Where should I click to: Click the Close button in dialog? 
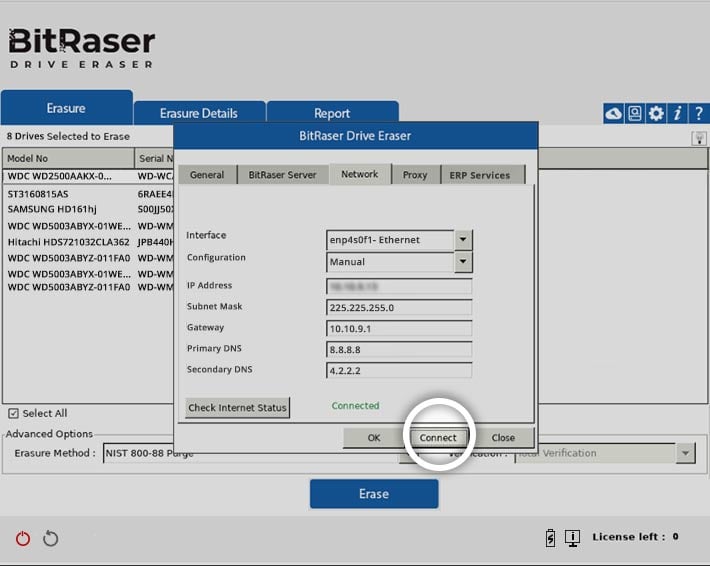[503, 438]
